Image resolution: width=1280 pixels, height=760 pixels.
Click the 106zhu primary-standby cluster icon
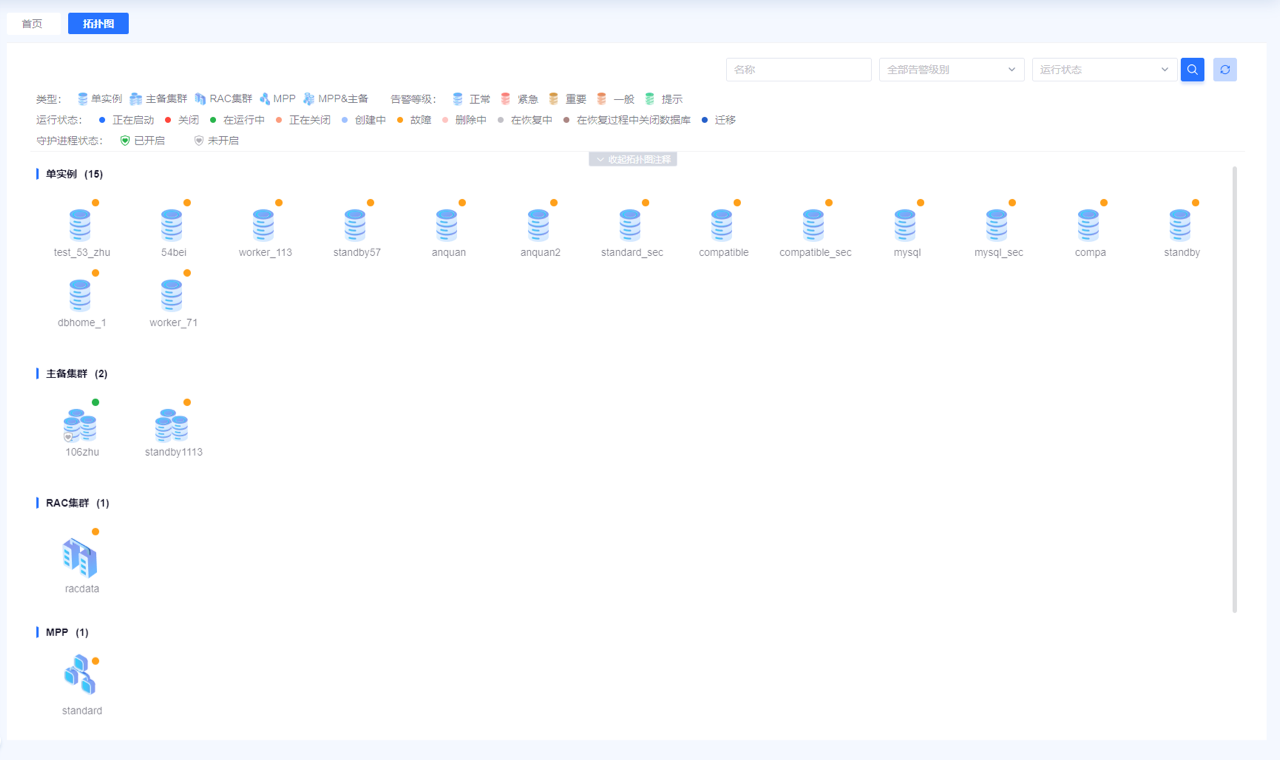coord(80,426)
